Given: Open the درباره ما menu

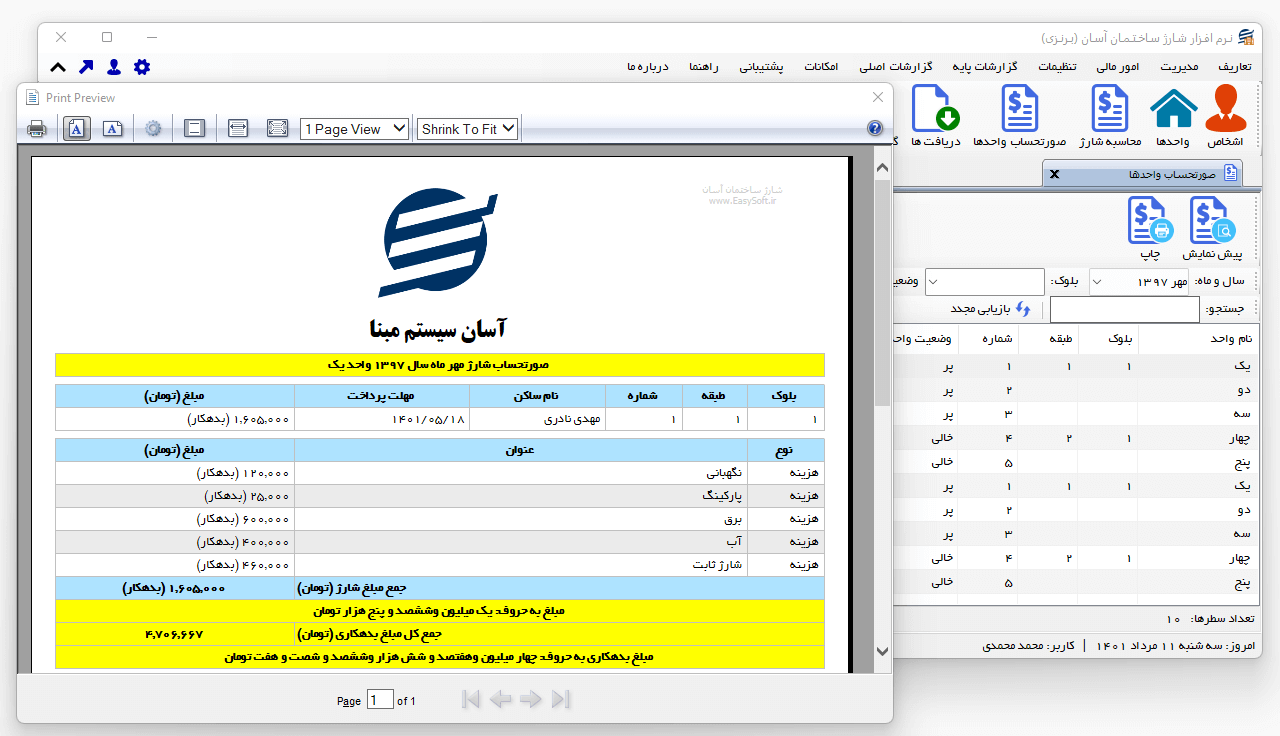Looking at the screenshot, I should point(647,67).
